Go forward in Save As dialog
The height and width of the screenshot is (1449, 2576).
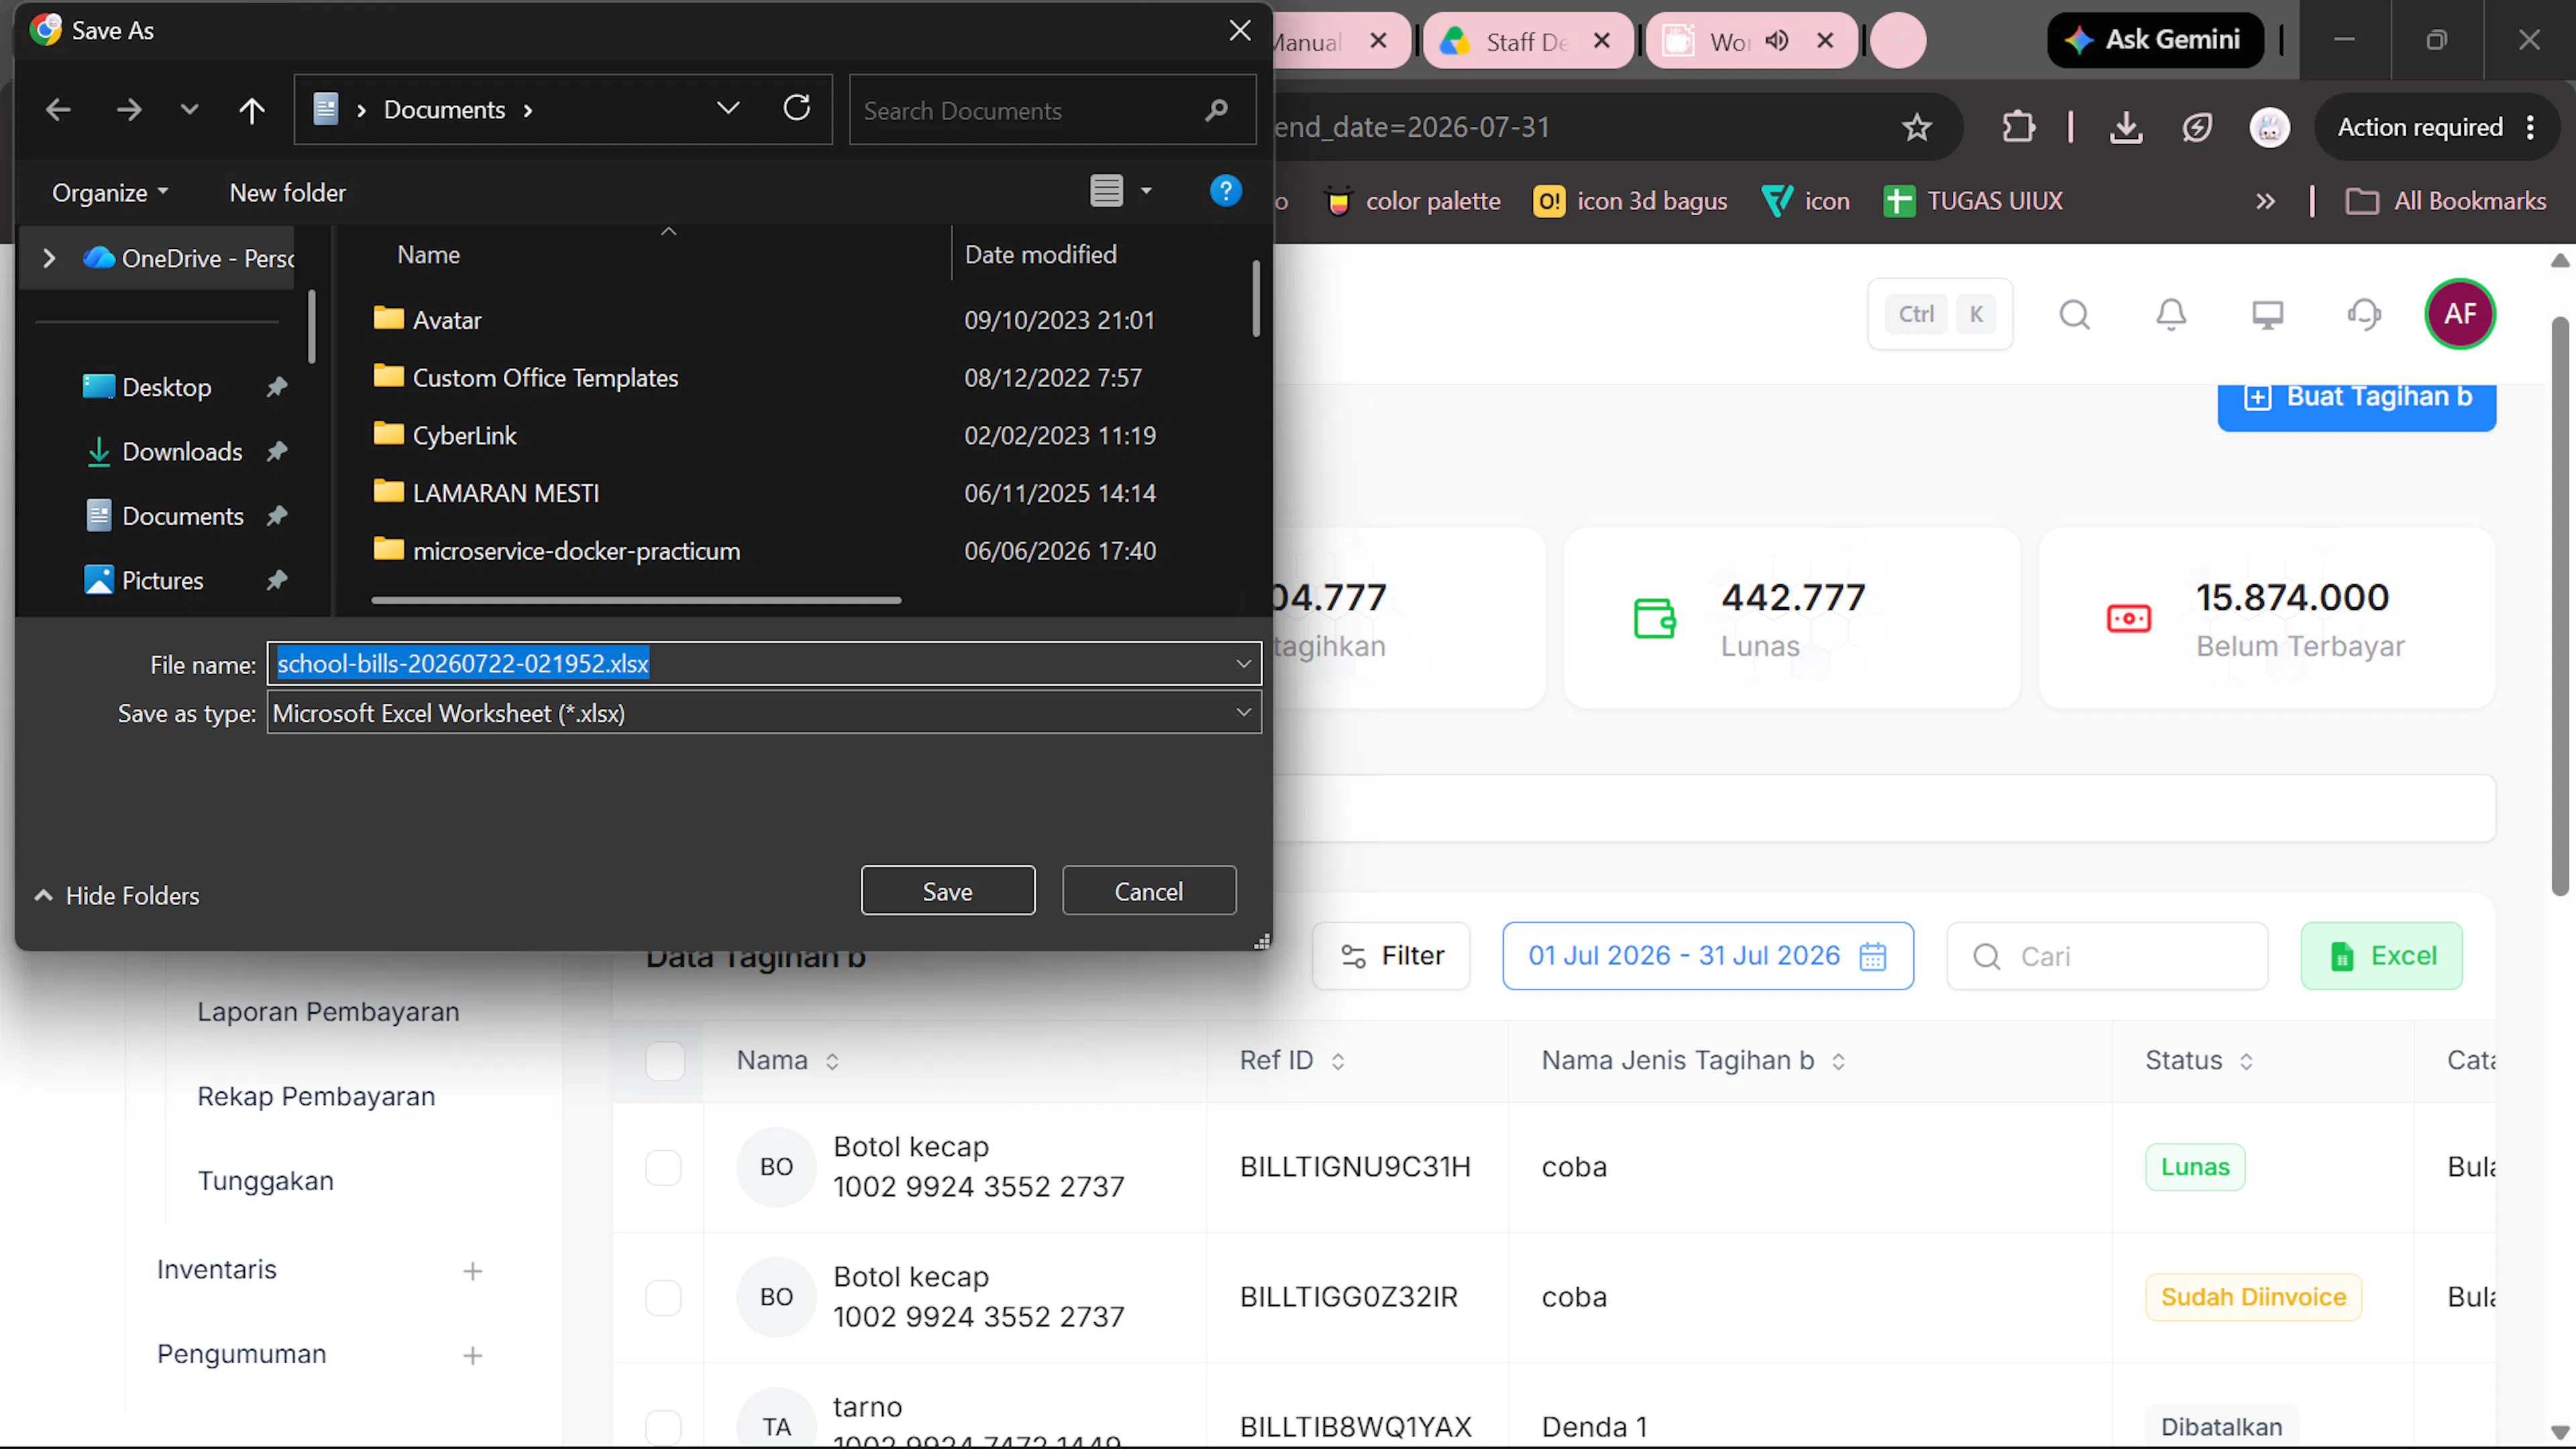coord(129,109)
